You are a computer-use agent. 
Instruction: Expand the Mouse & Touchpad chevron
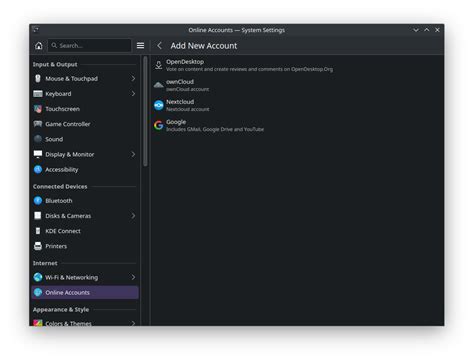tap(133, 78)
